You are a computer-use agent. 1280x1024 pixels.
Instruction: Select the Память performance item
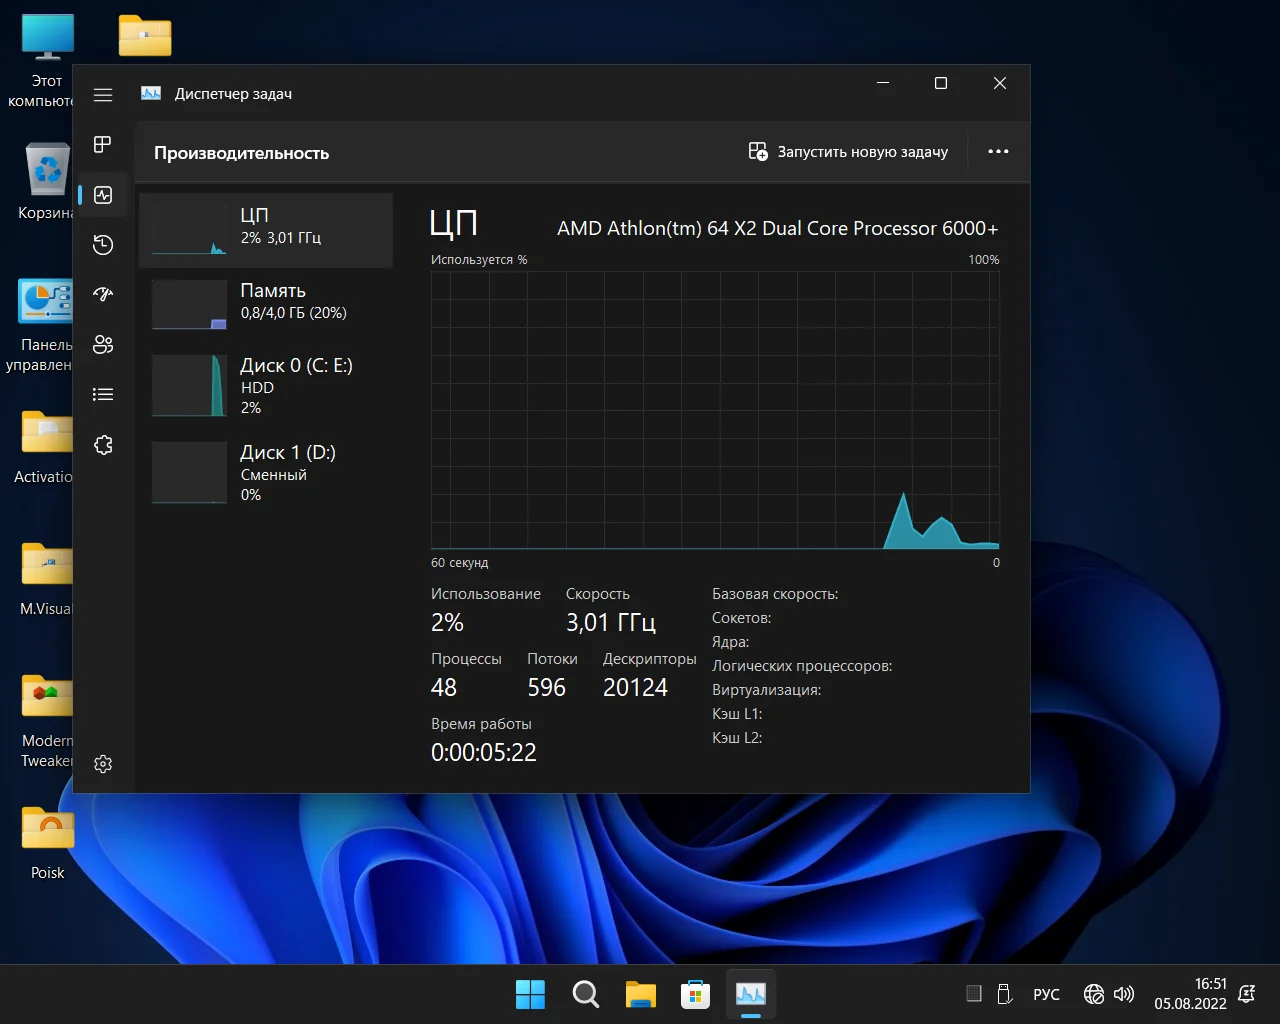tap(266, 305)
